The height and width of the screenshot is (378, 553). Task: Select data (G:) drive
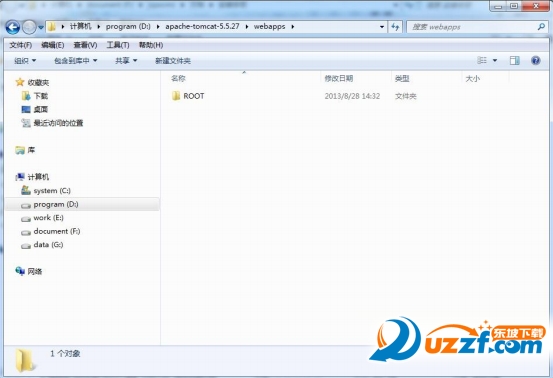[x=48, y=245]
